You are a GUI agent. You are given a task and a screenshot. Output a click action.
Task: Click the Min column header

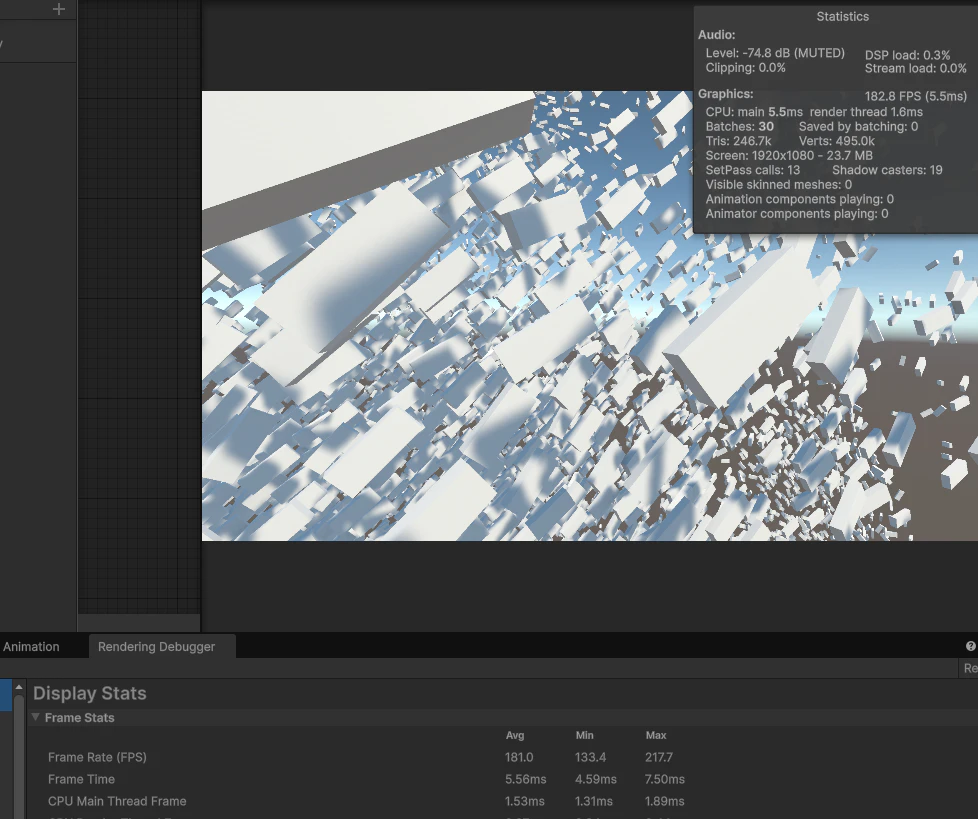584,735
